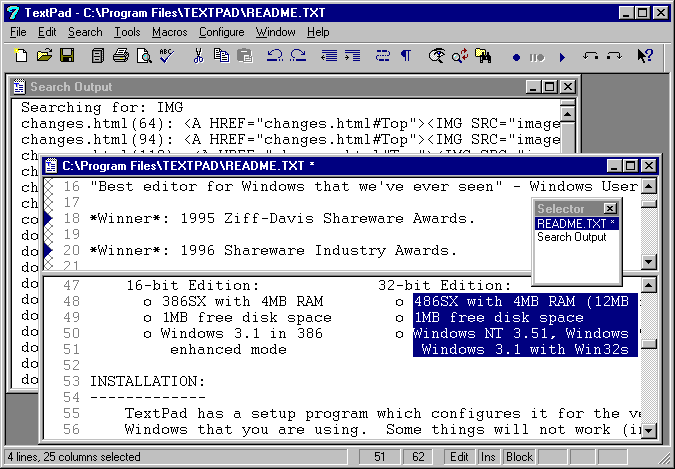Click line number 16 in README.TXT
Image resolution: width=675 pixels, height=469 pixels.
coord(71,186)
